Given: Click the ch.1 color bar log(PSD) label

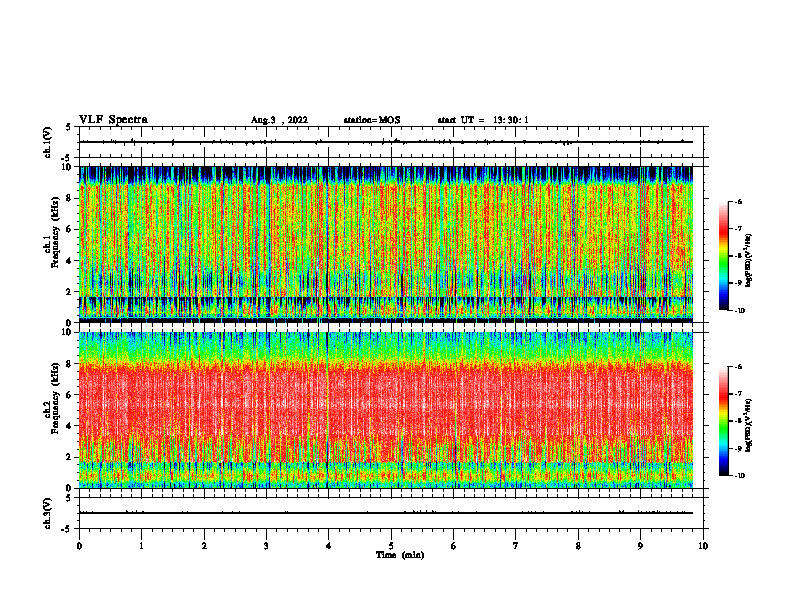Looking at the screenshot, I should [x=749, y=261].
